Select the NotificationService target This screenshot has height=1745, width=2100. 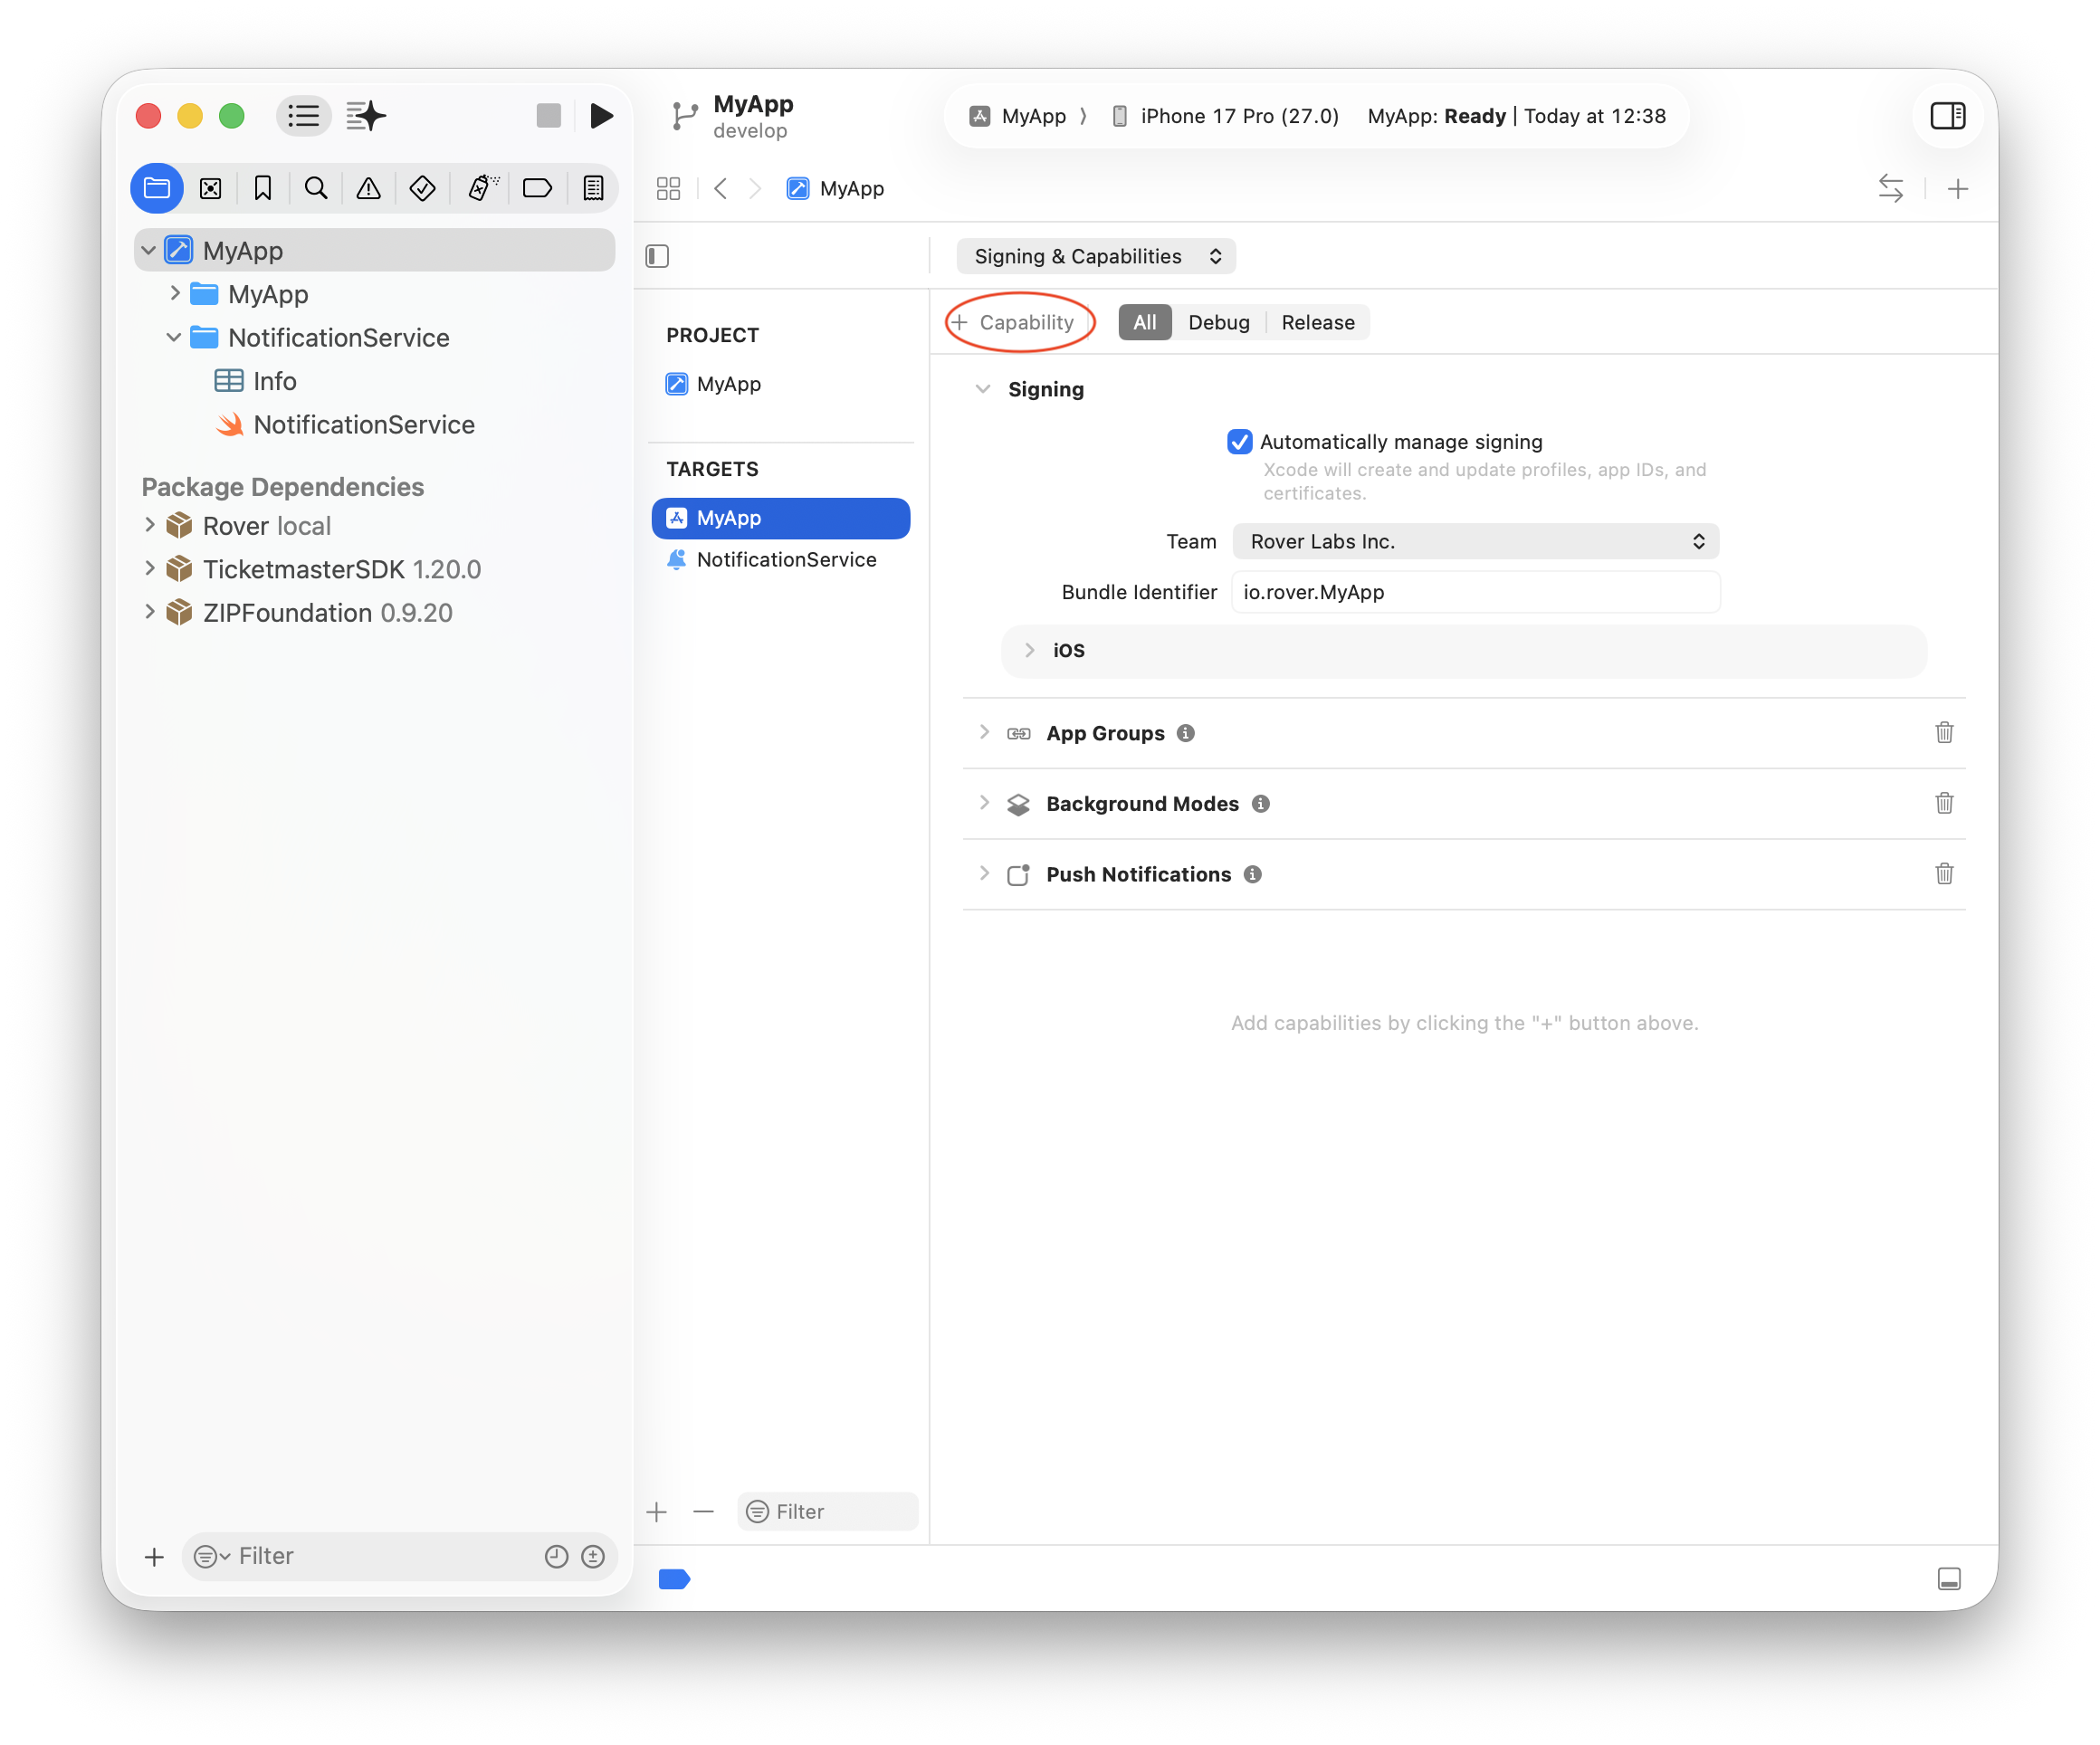(x=780, y=560)
